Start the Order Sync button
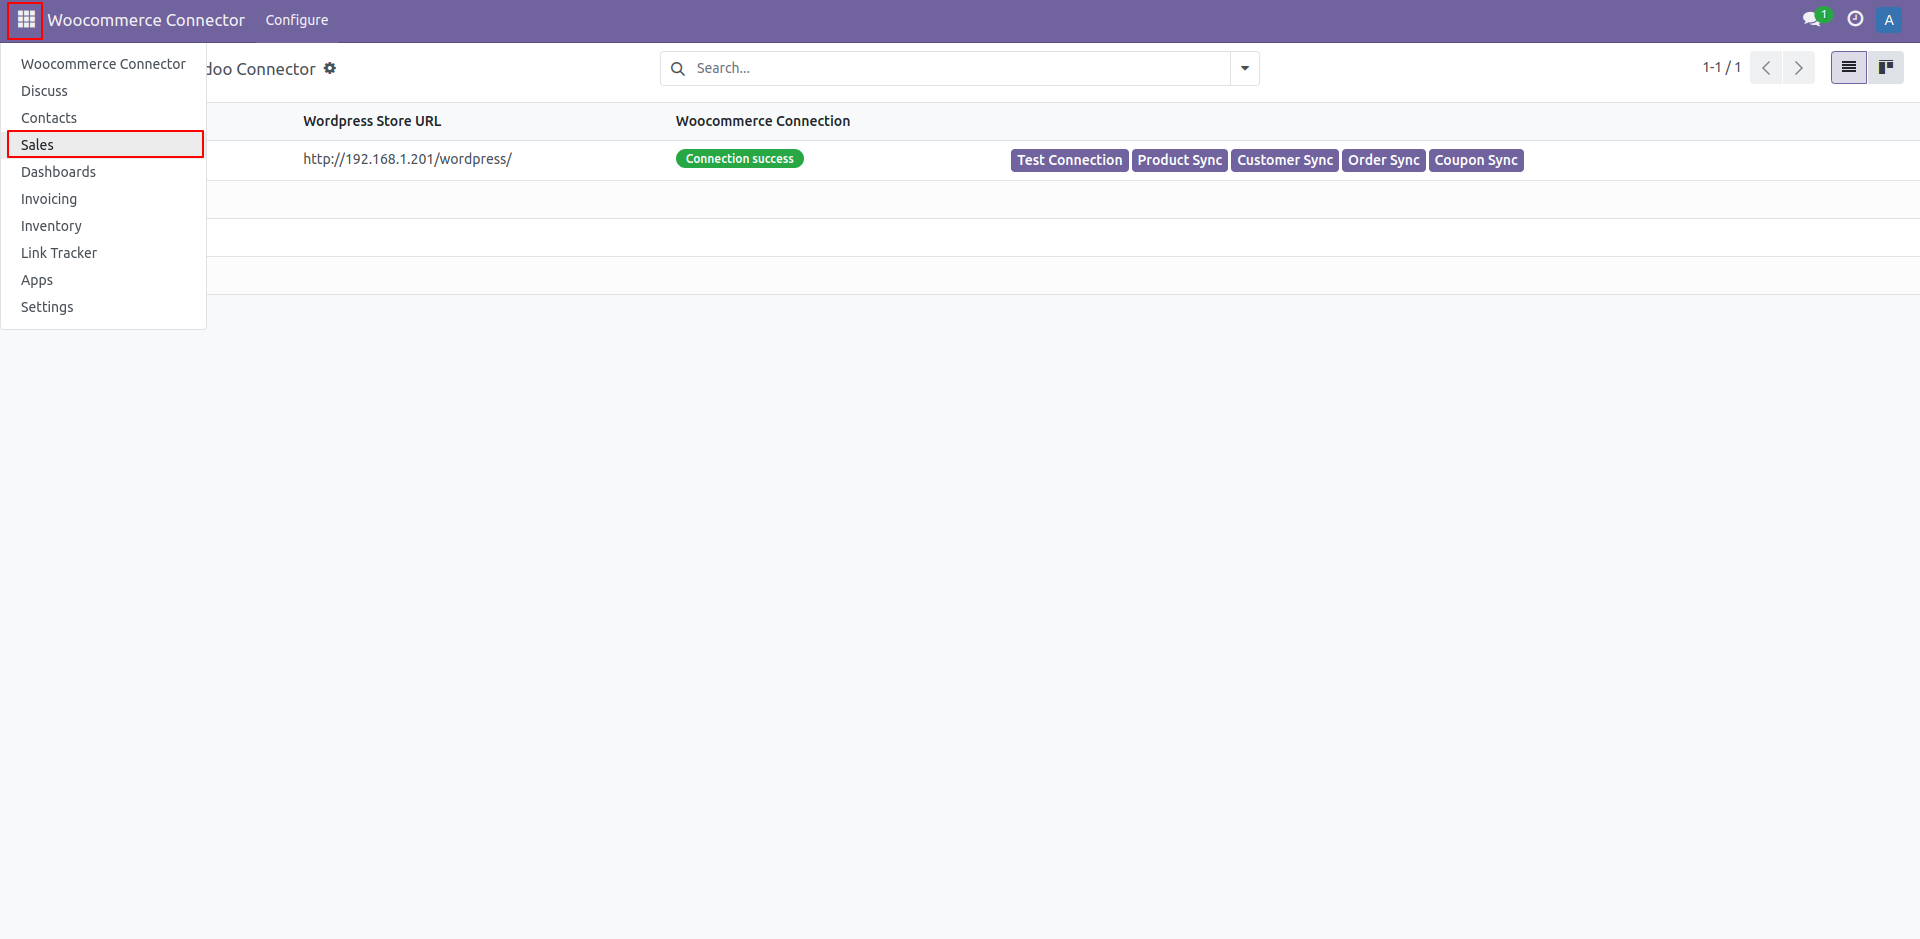 (1383, 160)
